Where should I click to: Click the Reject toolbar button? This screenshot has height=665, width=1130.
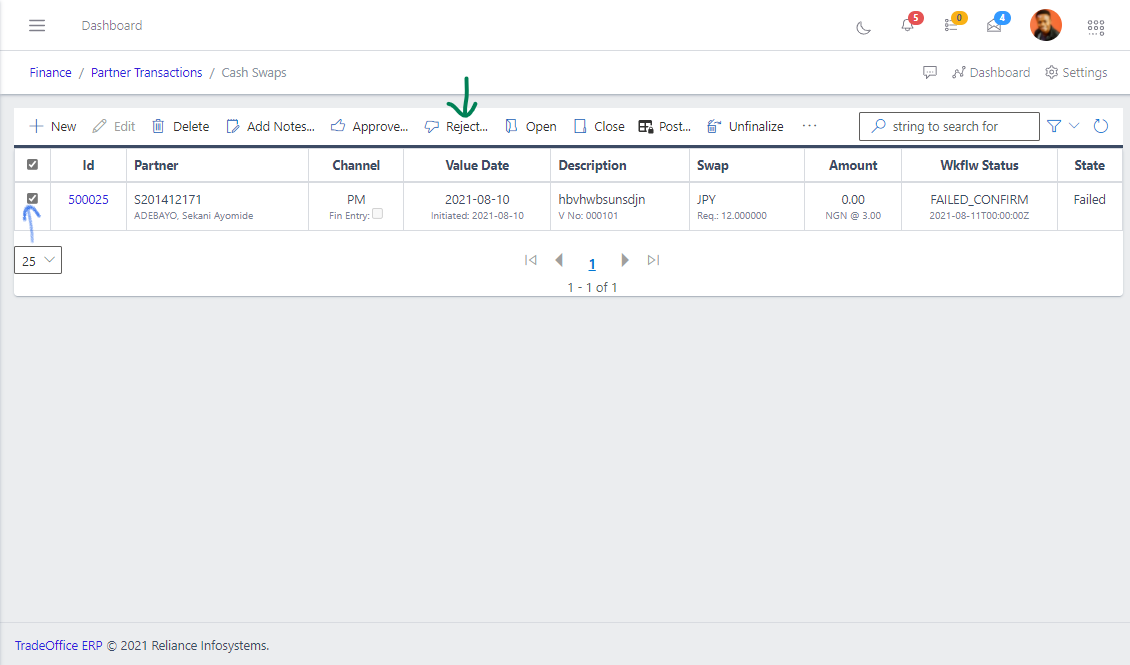456,127
